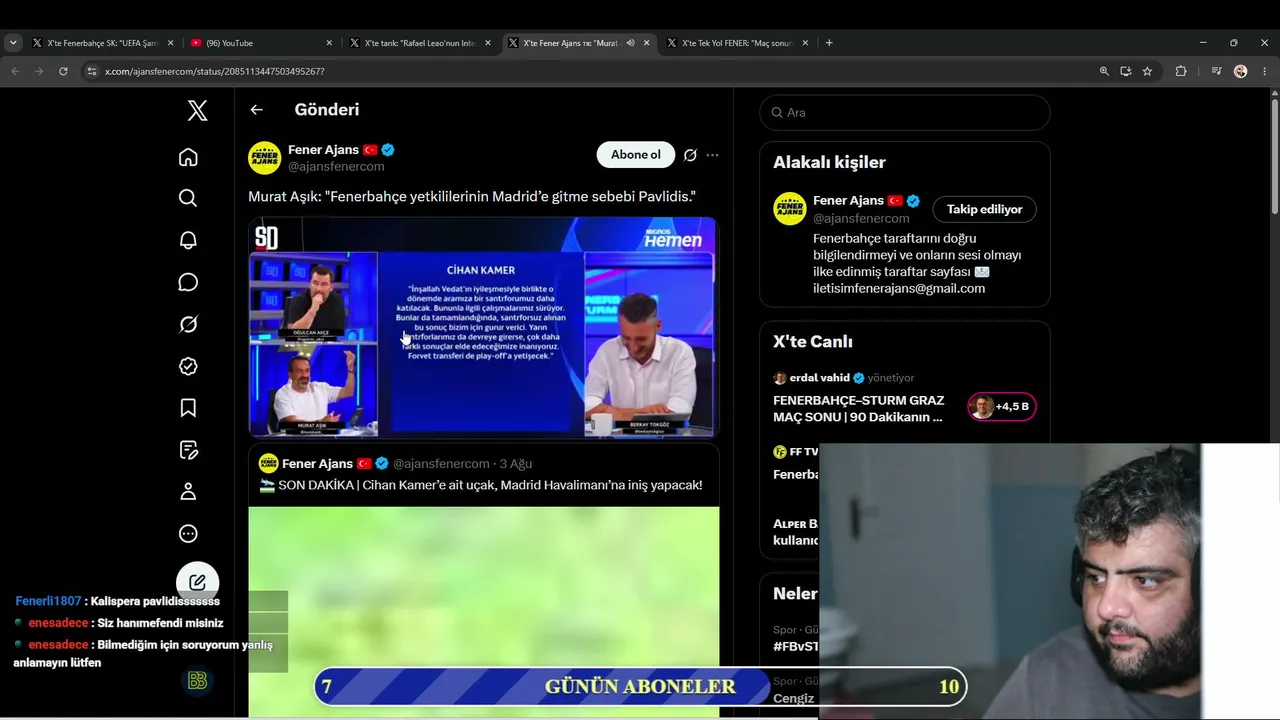The image size is (1280, 720).
Task: Click the Abone ol subscribe button
Action: tap(636, 155)
